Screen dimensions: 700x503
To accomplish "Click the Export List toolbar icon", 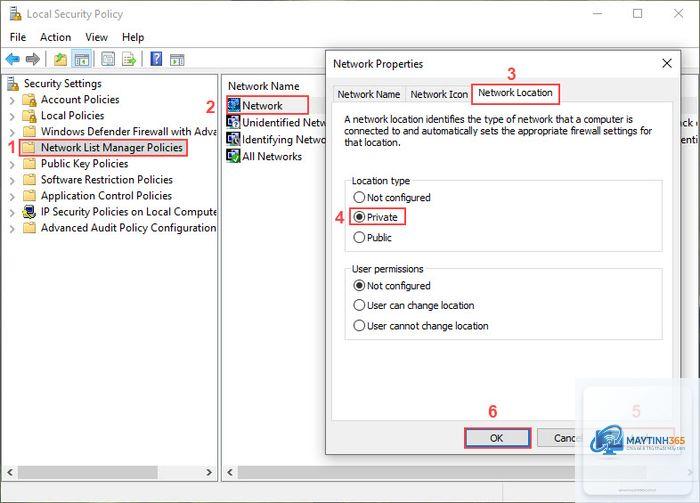I will point(129,59).
